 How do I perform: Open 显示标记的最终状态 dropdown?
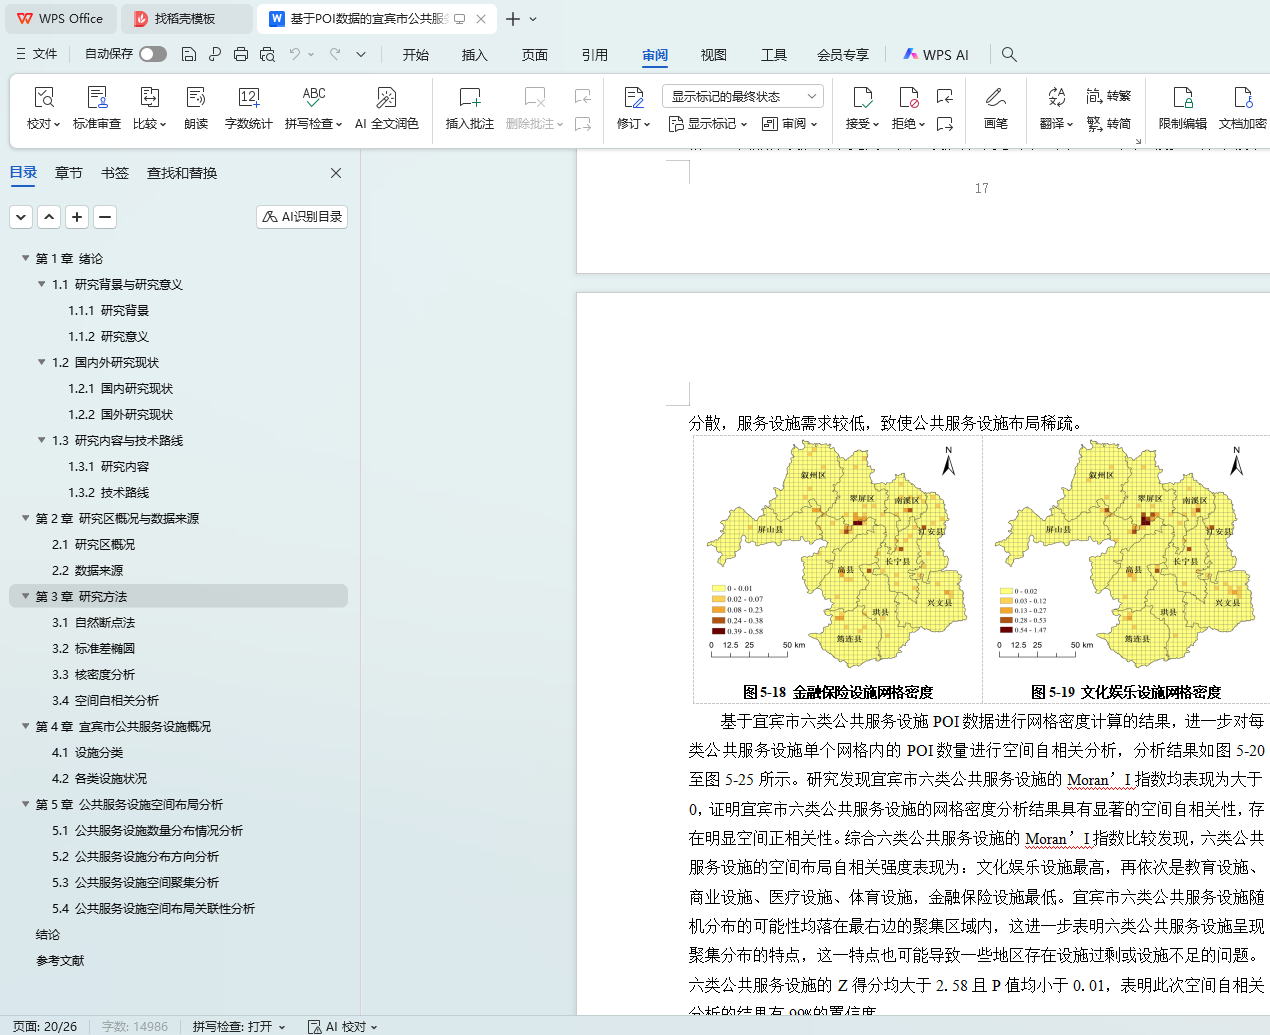(742, 96)
